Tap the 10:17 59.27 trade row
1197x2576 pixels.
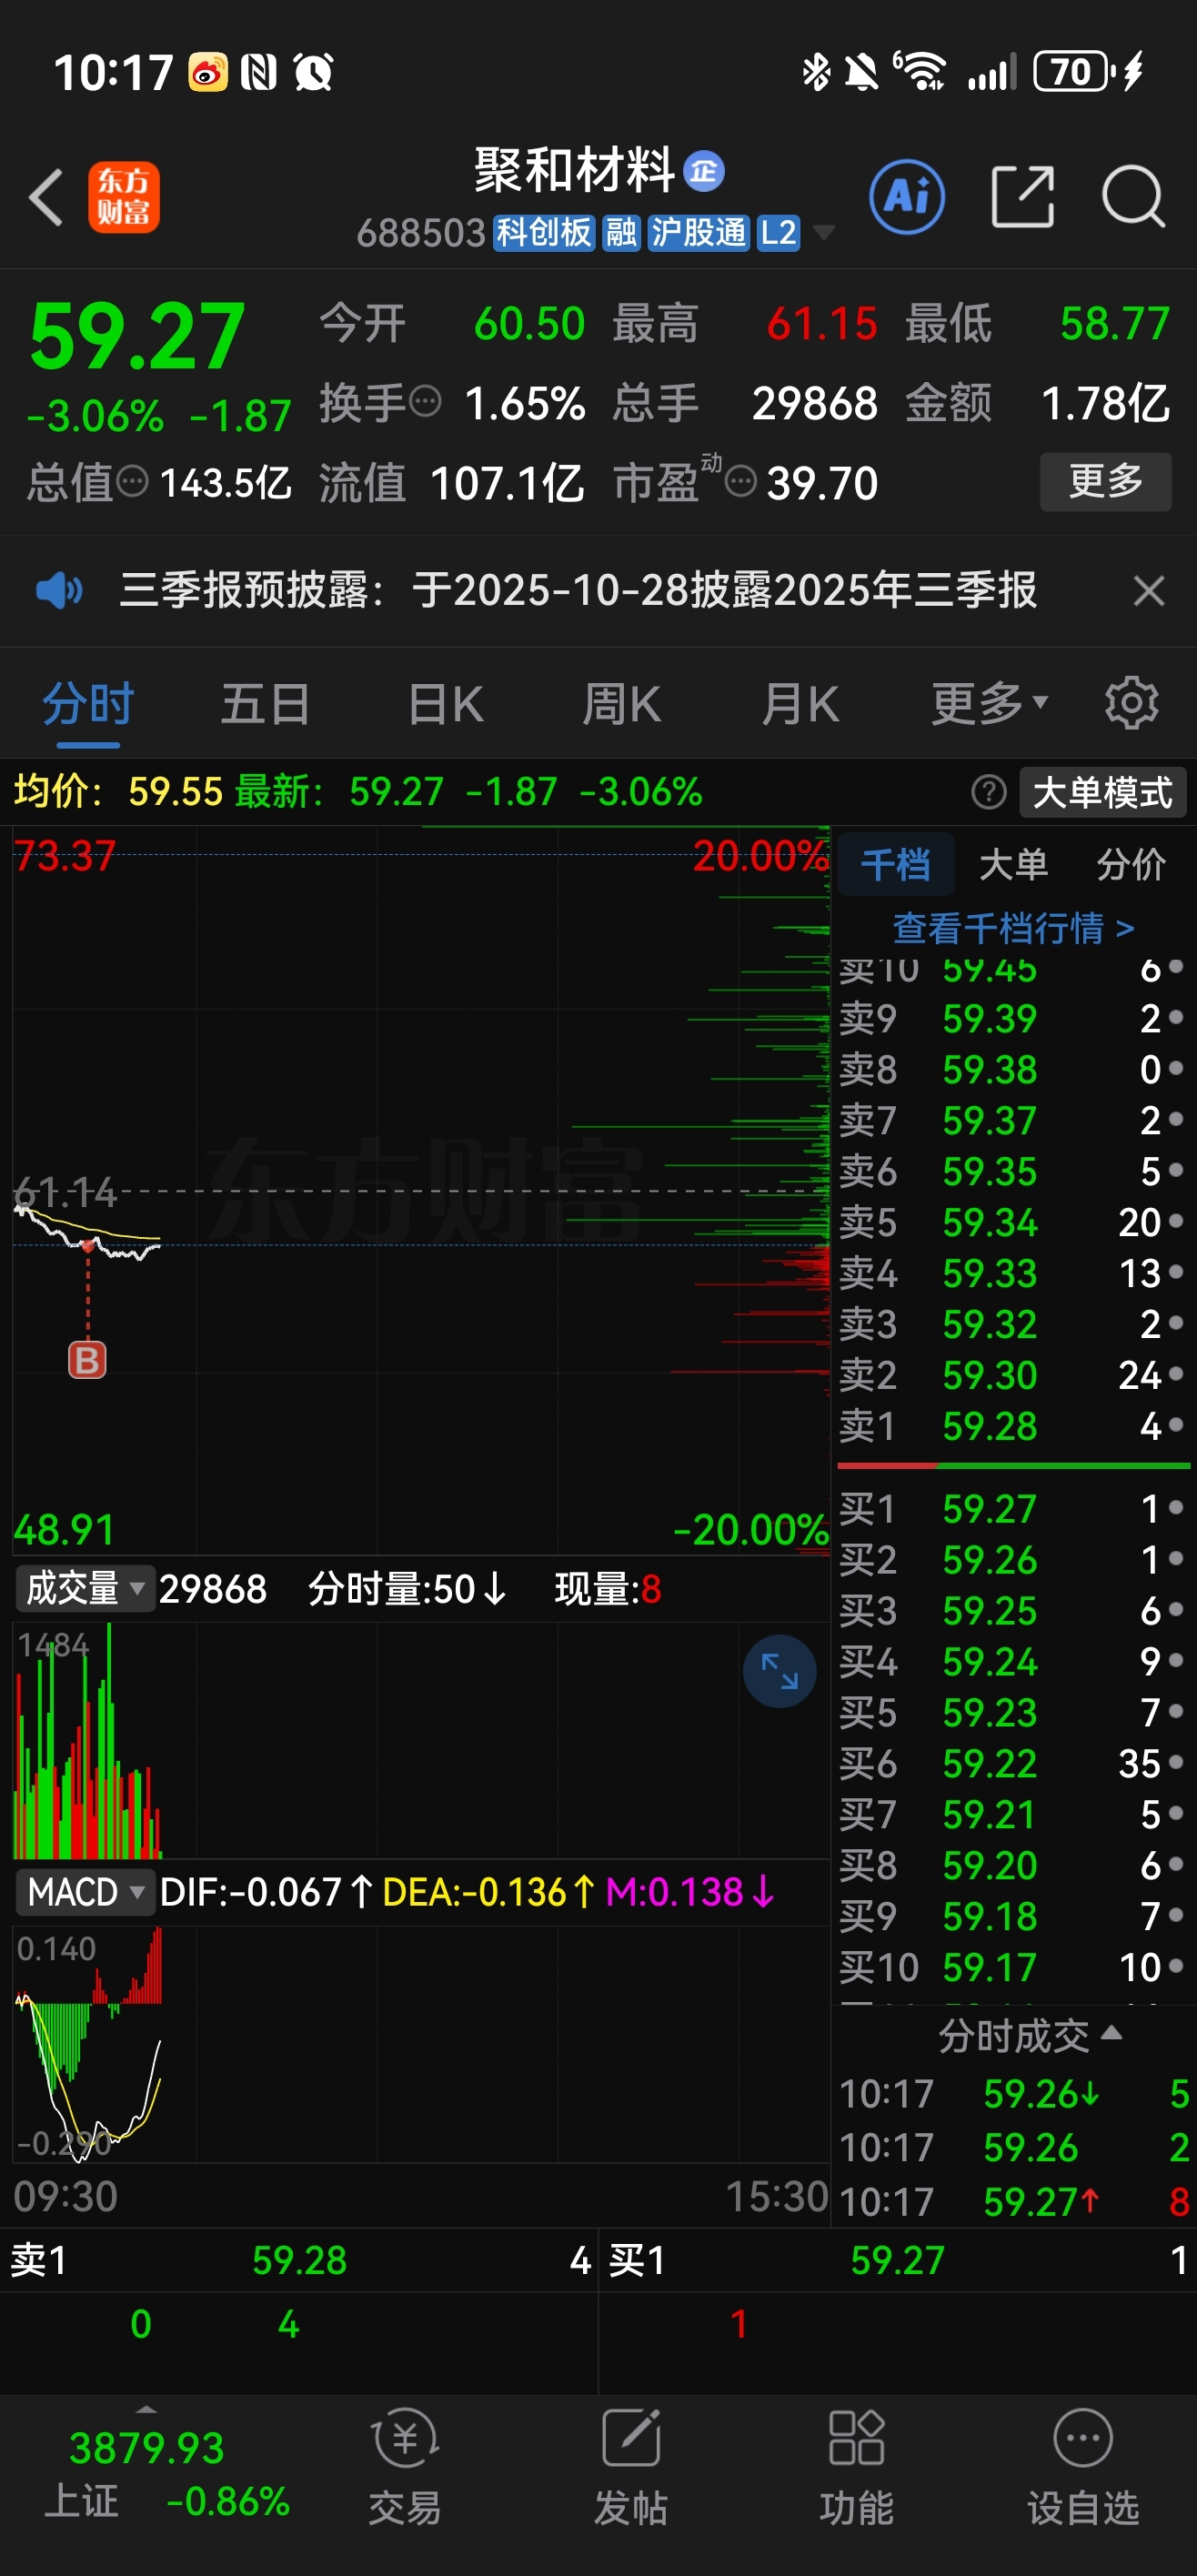1014,2202
